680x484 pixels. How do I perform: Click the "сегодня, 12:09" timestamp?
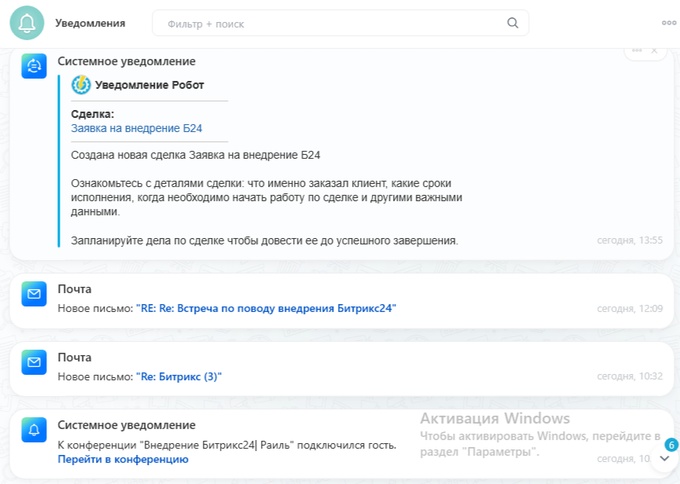pyautogui.click(x=630, y=308)
